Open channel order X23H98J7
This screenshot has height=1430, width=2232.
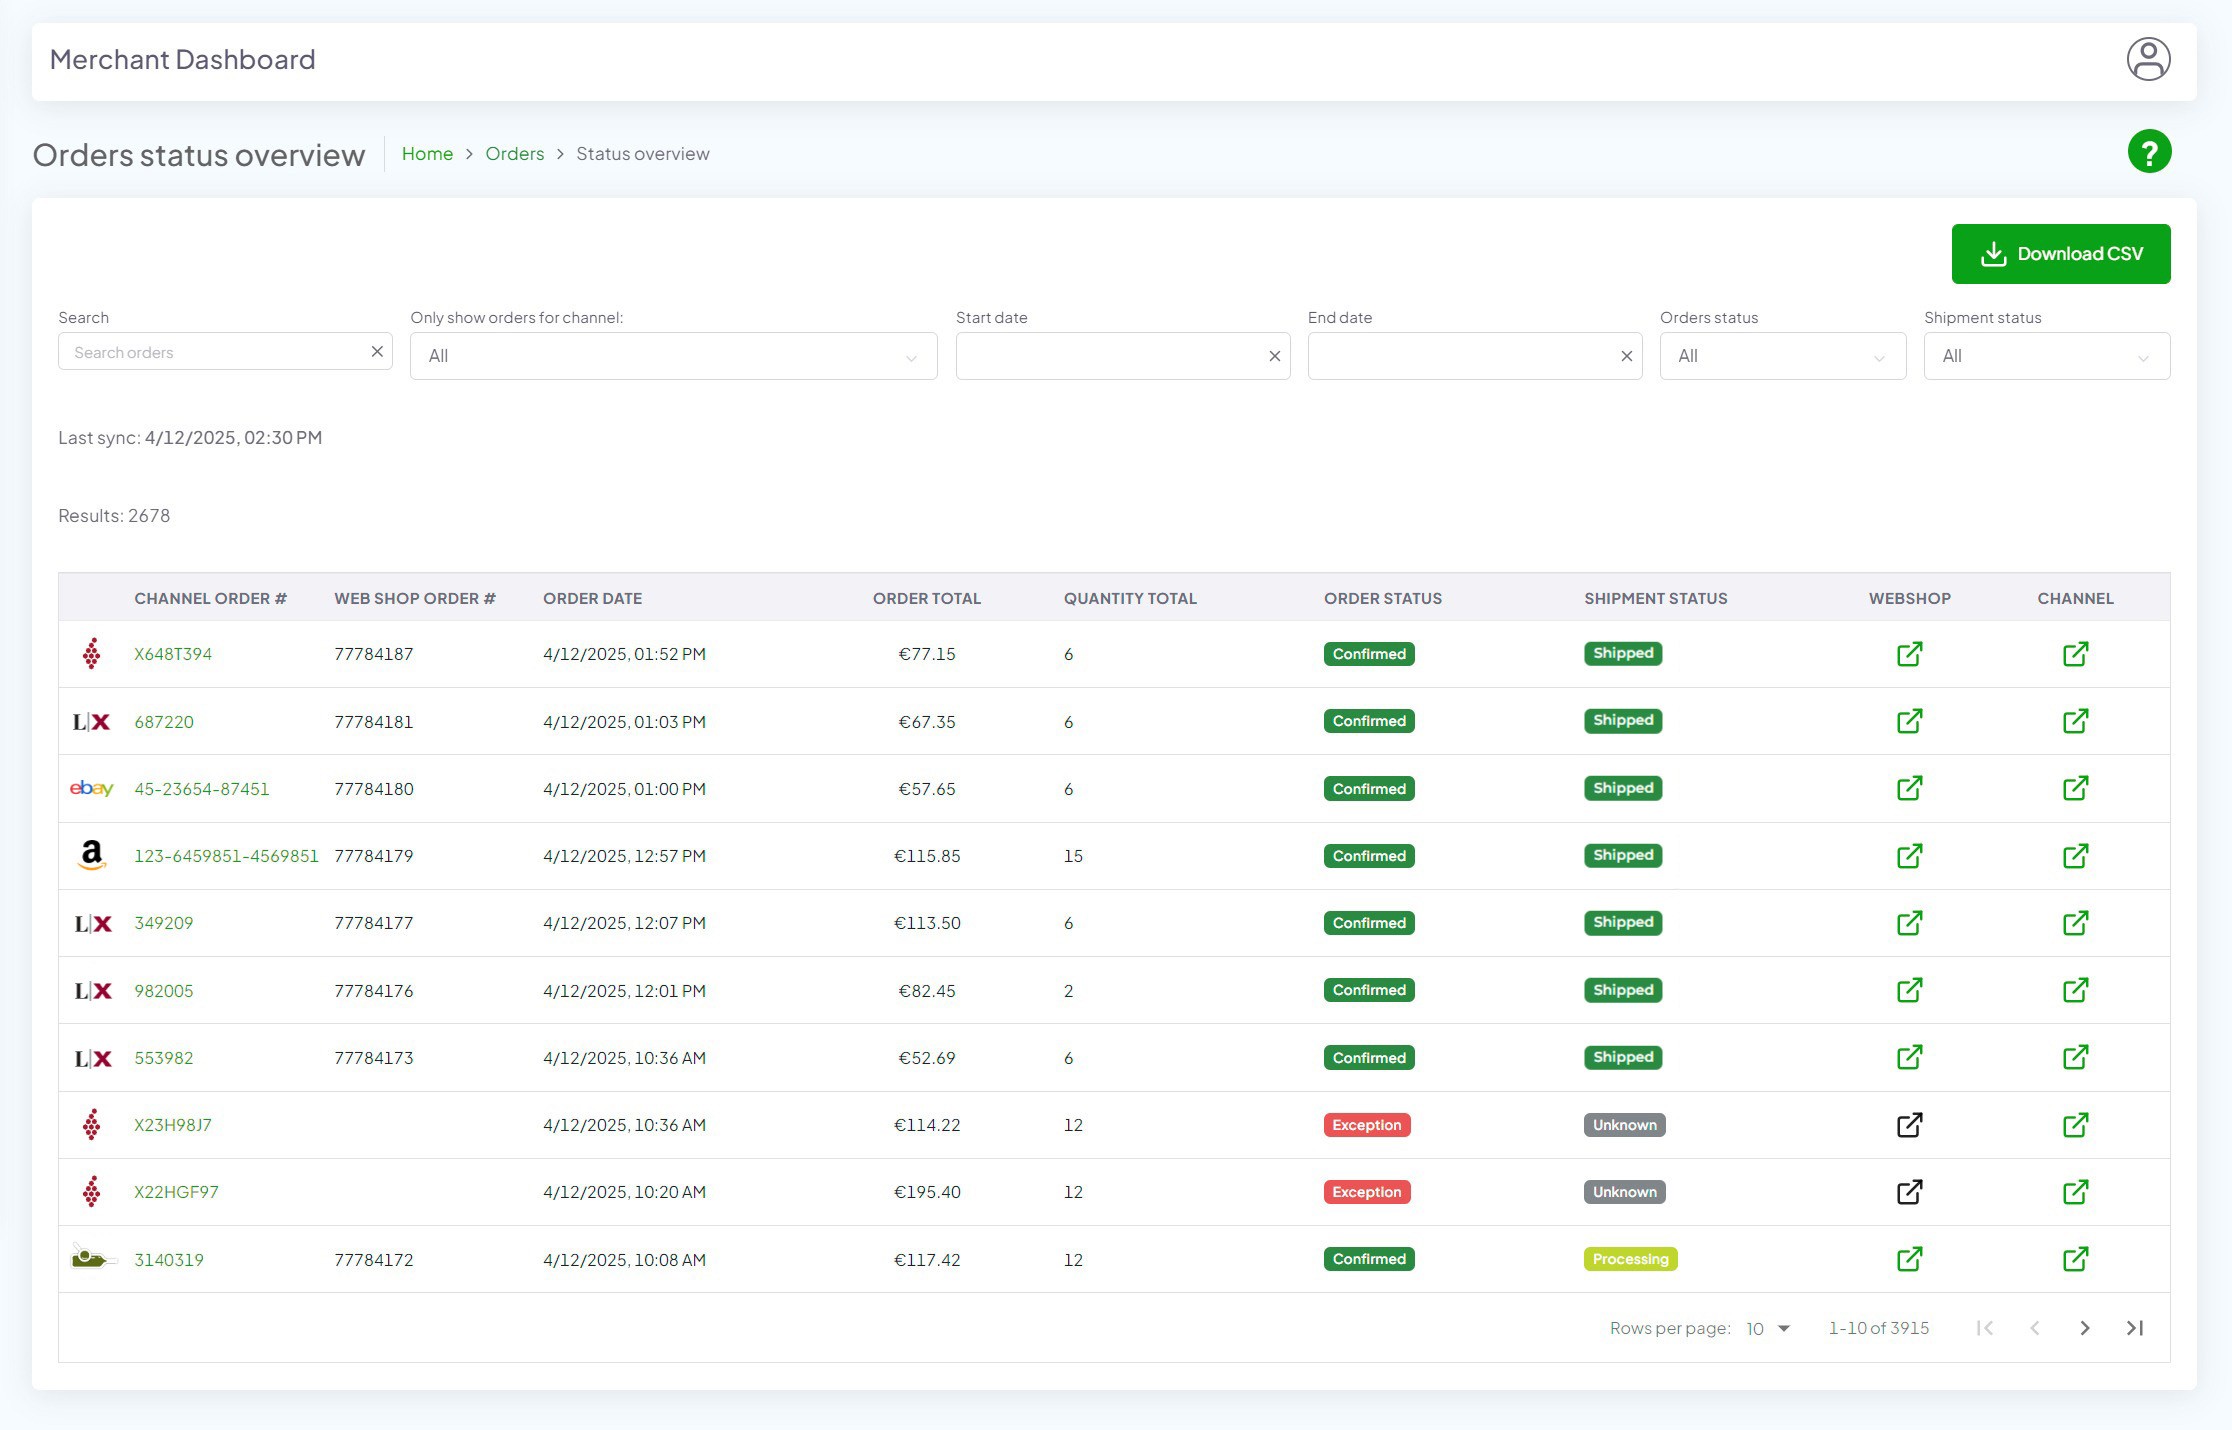[x=173, y=1125]
